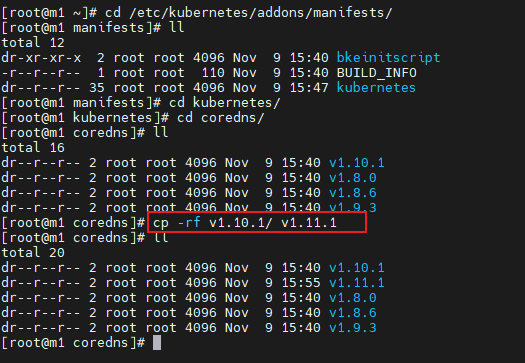Select the BUILD_INFO file name
525x363 pixels.
[x=377, y=73]
